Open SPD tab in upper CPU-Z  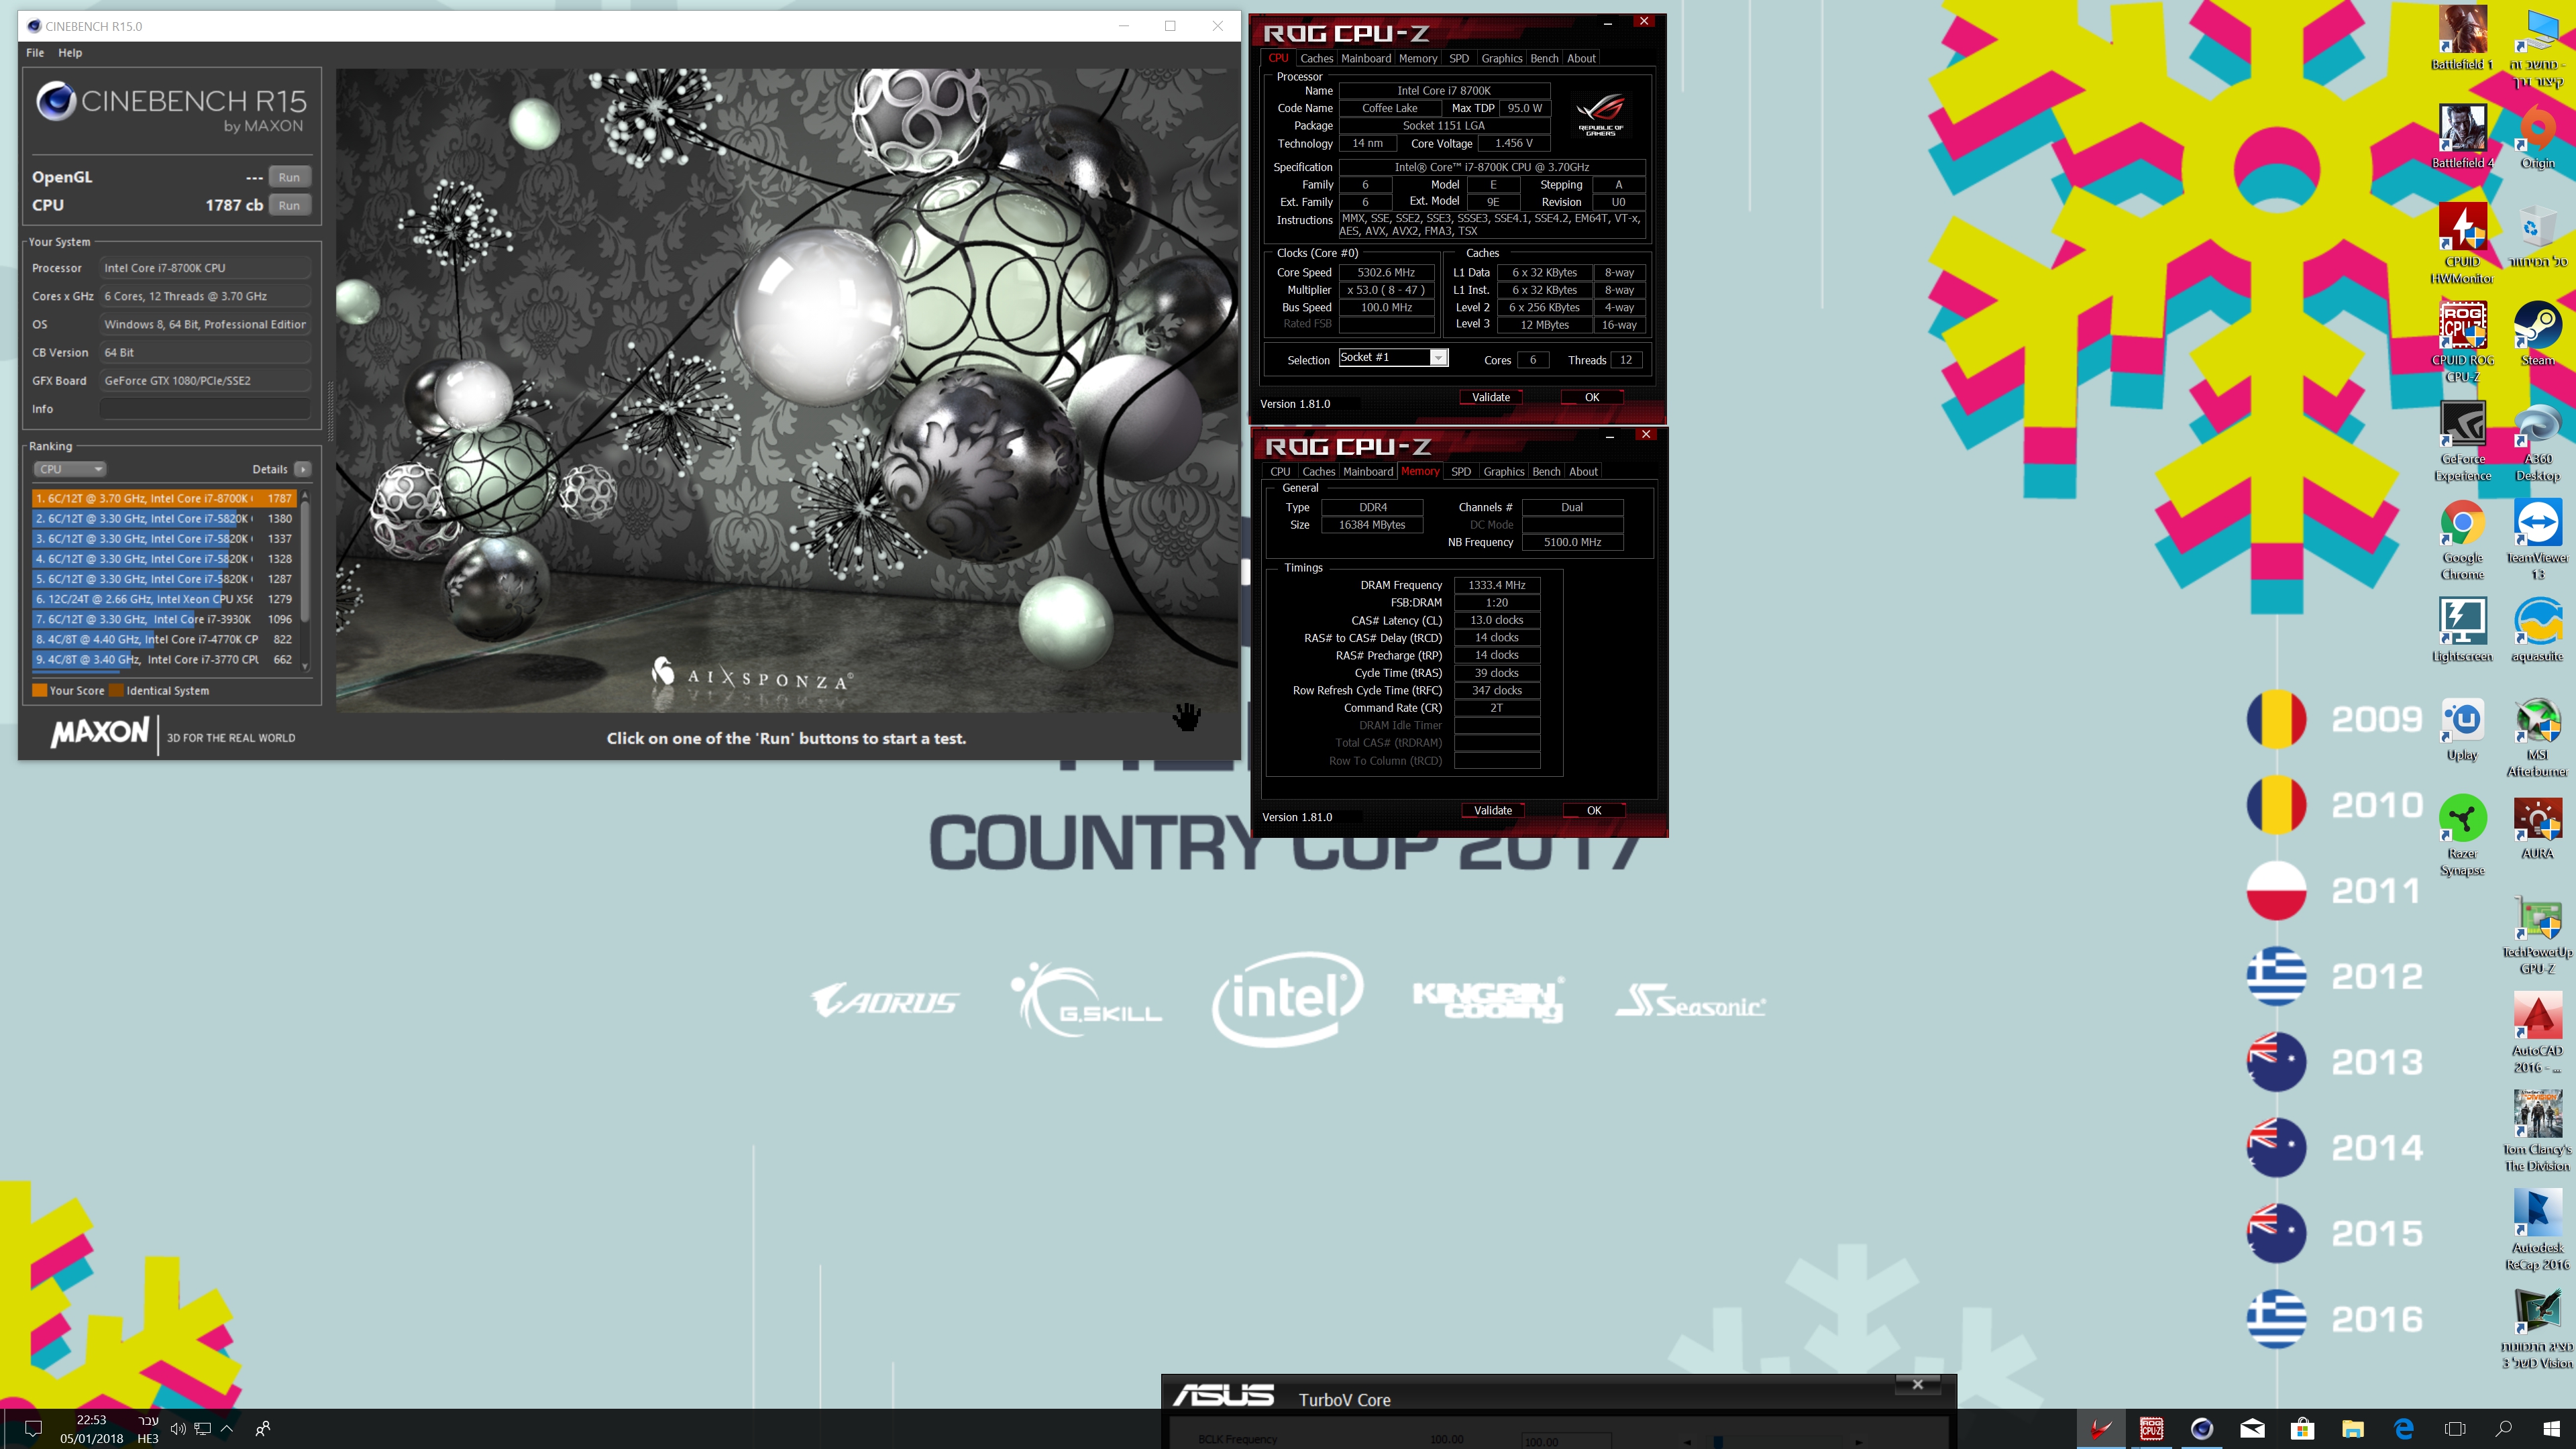tap(1459, 58)
